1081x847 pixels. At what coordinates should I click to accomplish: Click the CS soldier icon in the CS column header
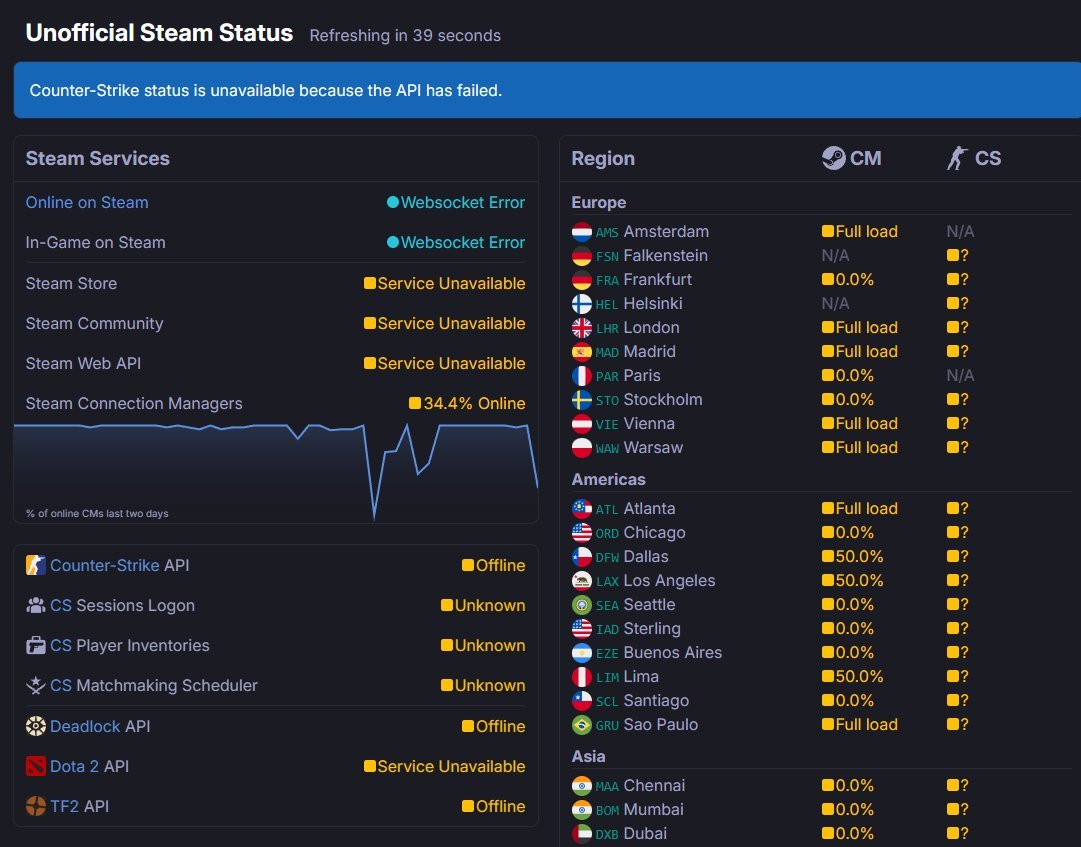958,157
